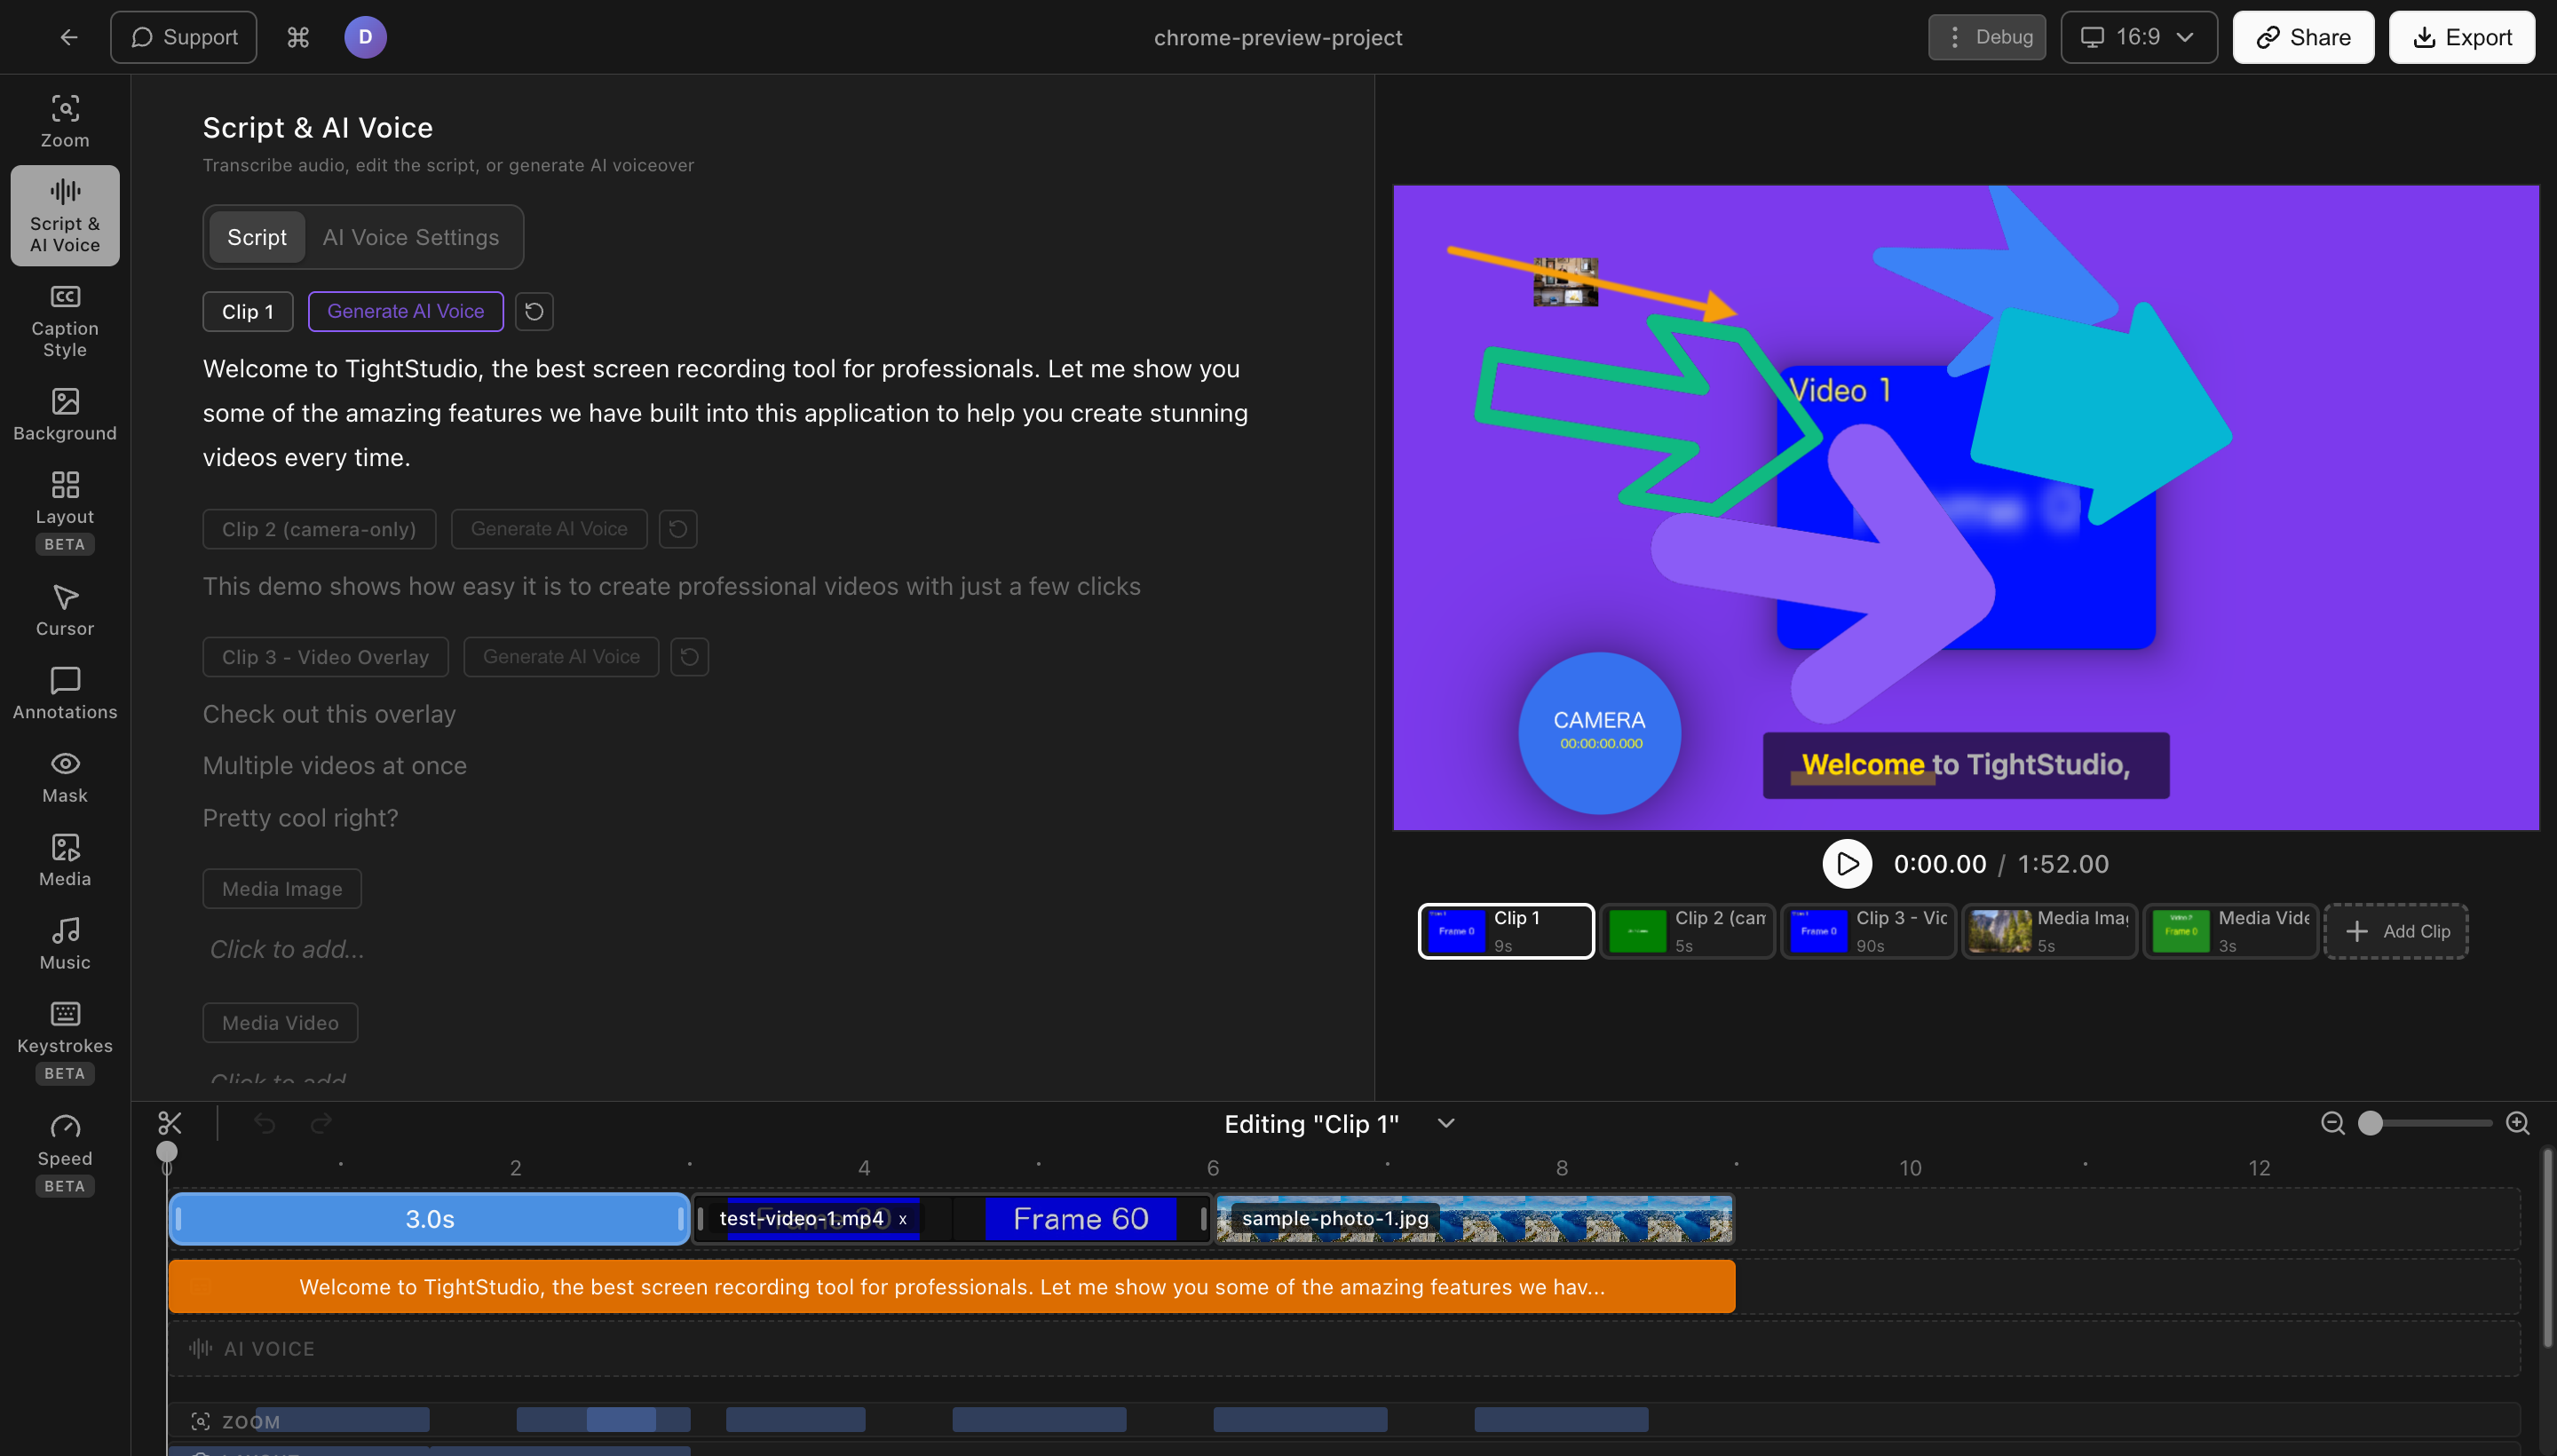The width and height of the screenshot is (2557, 1456).
Task: Select the orange caption track block
Action: (x=952, y=1287)
